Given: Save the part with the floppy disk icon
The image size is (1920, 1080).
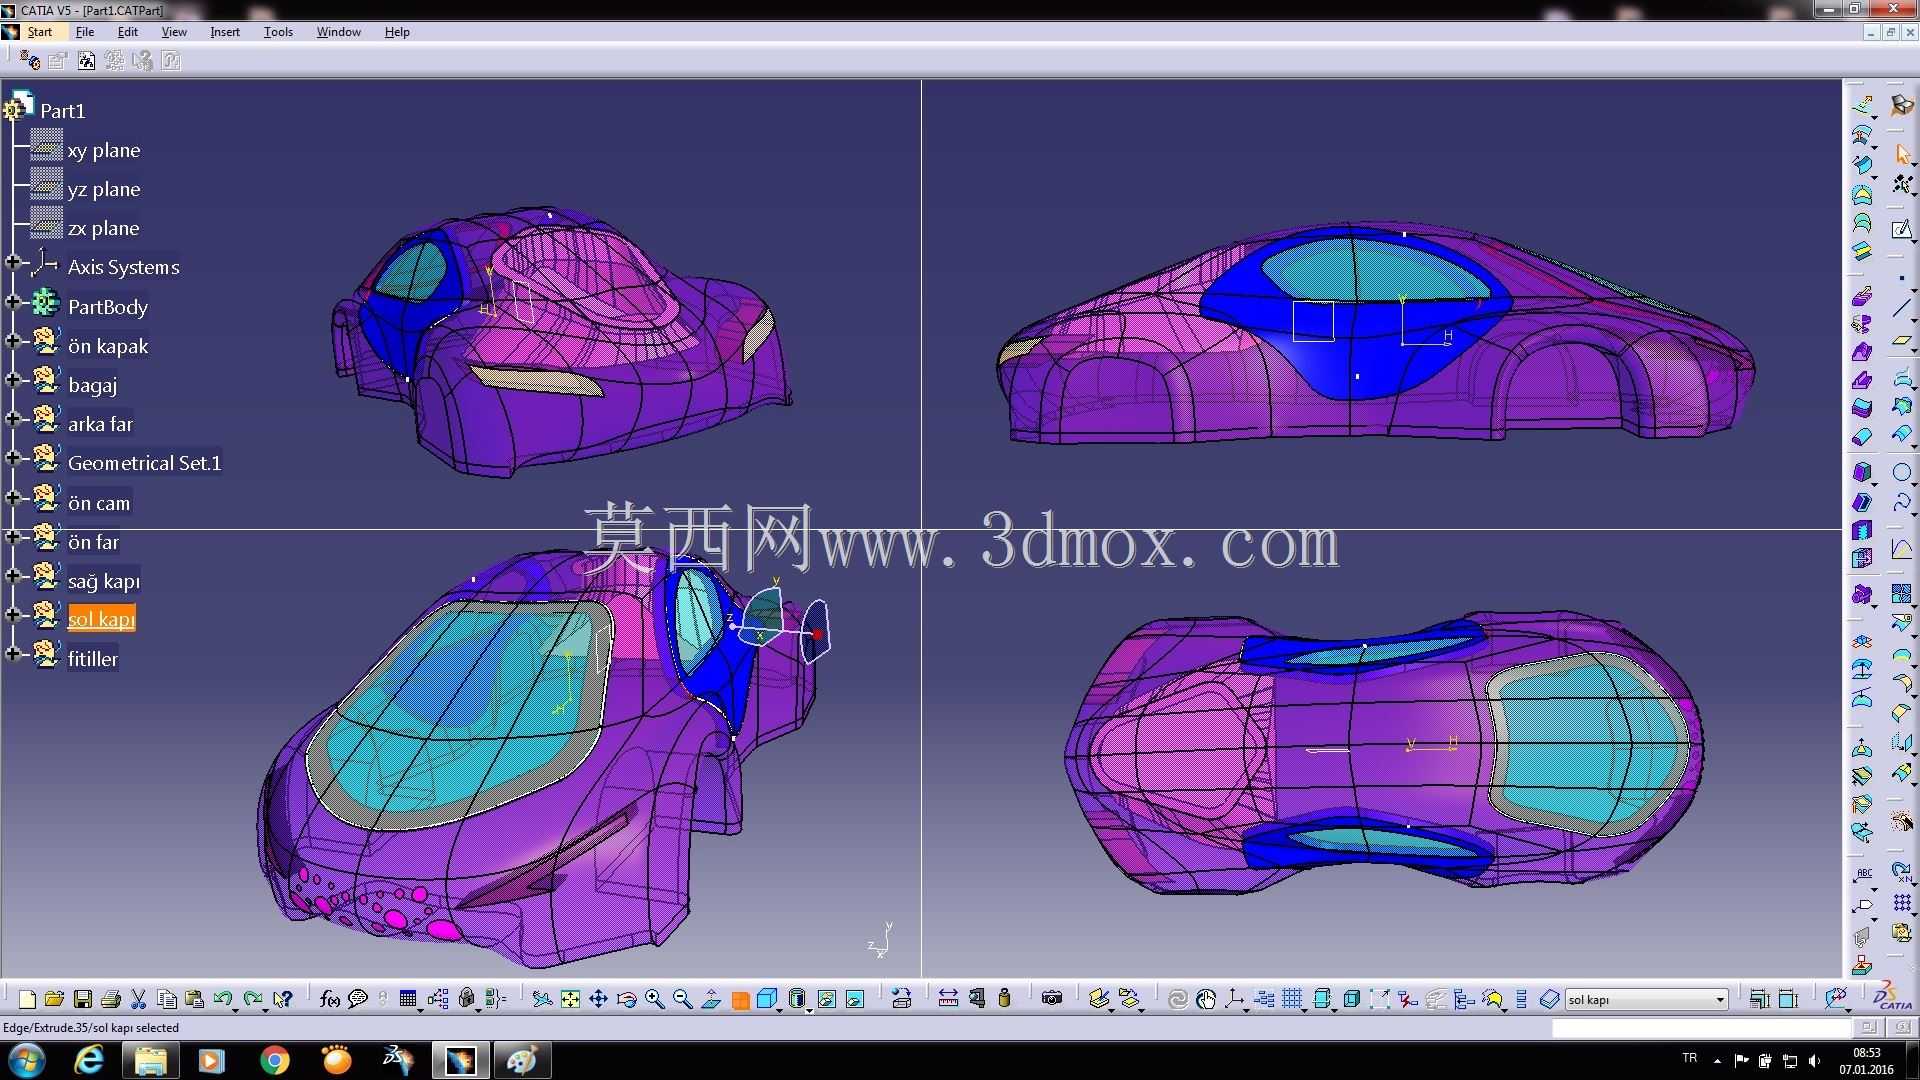Looking at the screenshot, I should [x=83, y=998].
